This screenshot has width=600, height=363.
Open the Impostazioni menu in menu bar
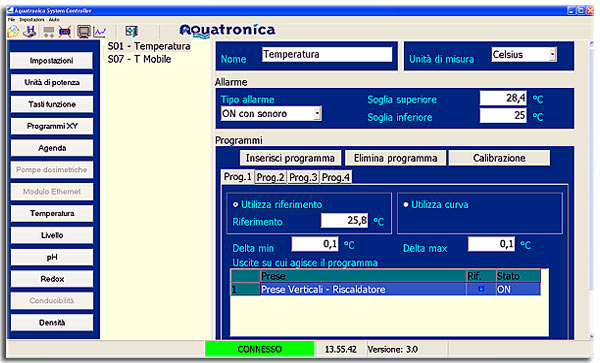point(32,20)
